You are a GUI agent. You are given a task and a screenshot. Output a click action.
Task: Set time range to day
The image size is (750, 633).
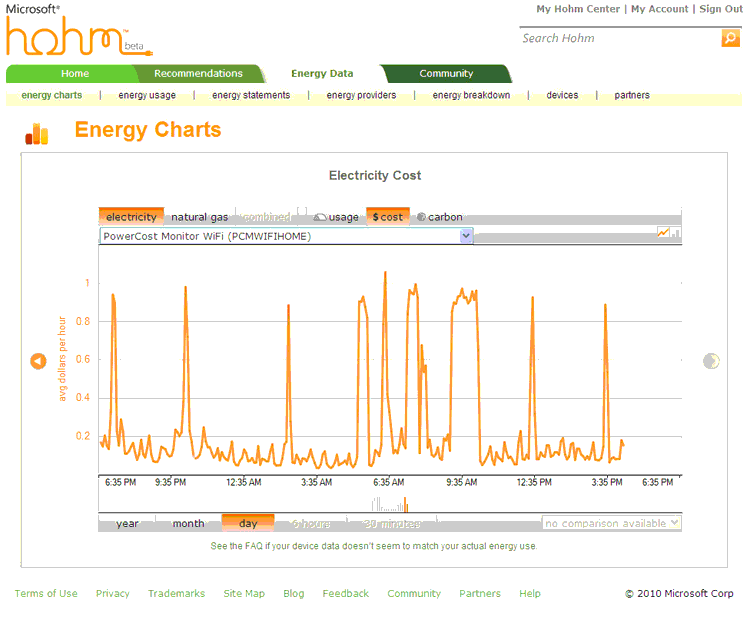tap(248, 523)
